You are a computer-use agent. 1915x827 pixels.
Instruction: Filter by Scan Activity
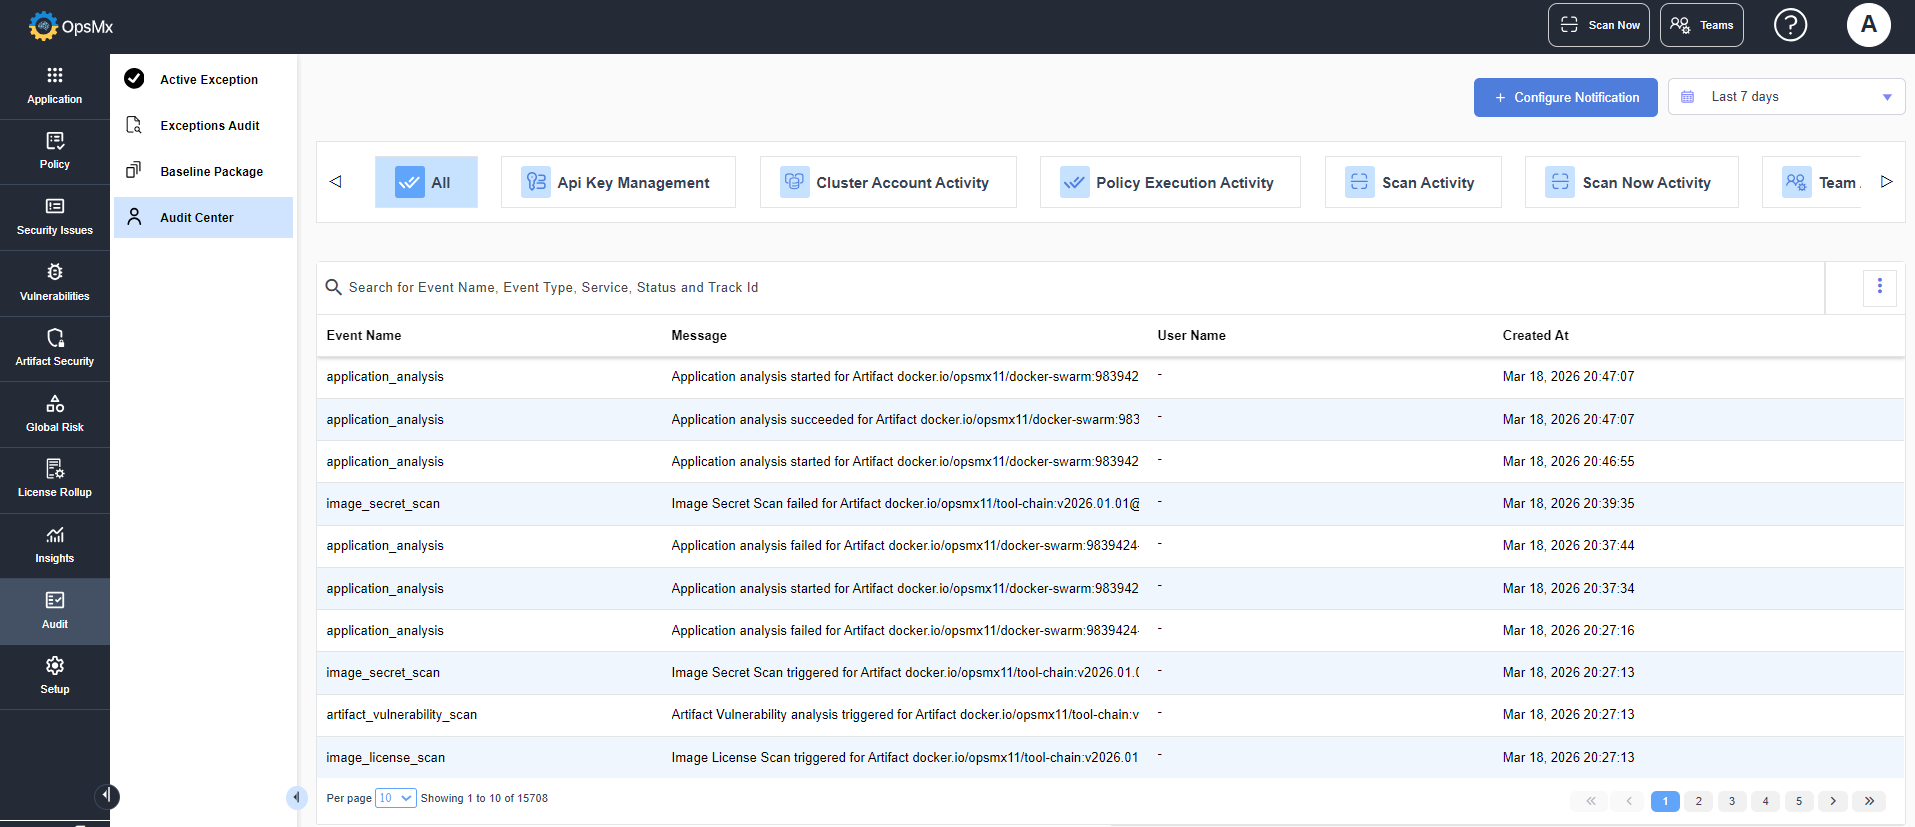[x=1413, y=182]
